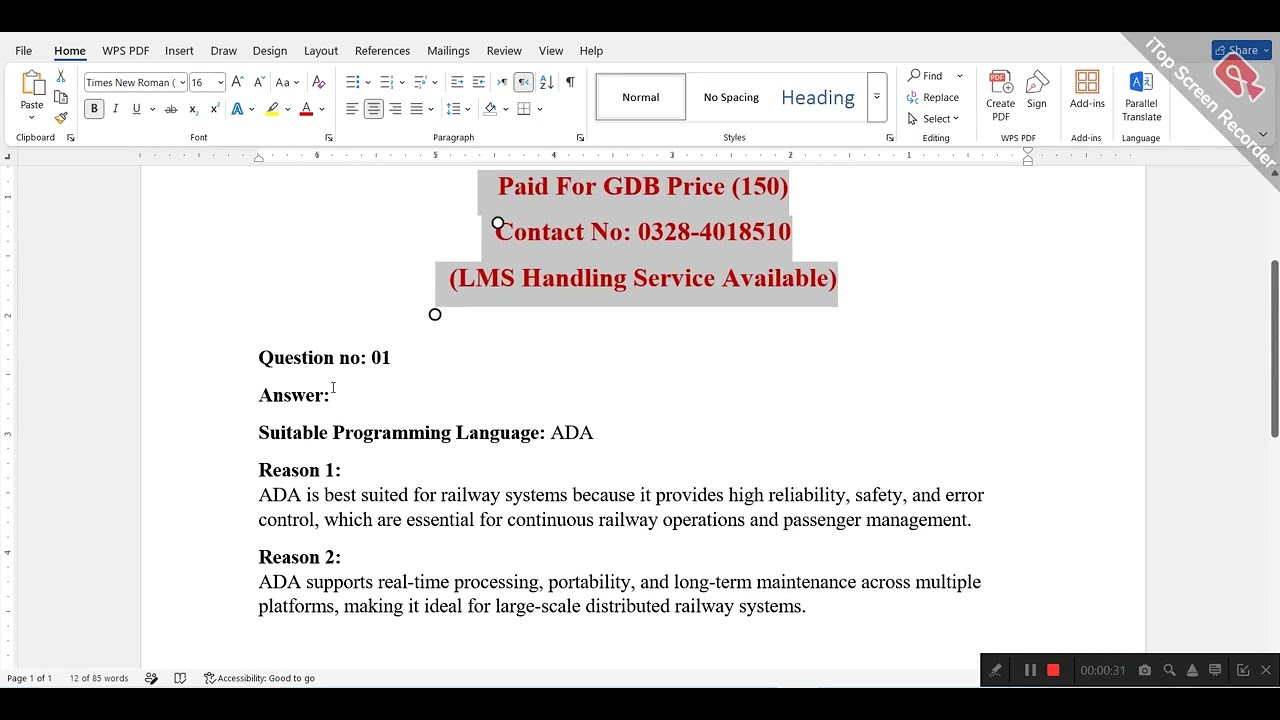Select the Format Painter brush
Image resolution: width=1280 pixels, height=720 pixels.
coord(61,118)
